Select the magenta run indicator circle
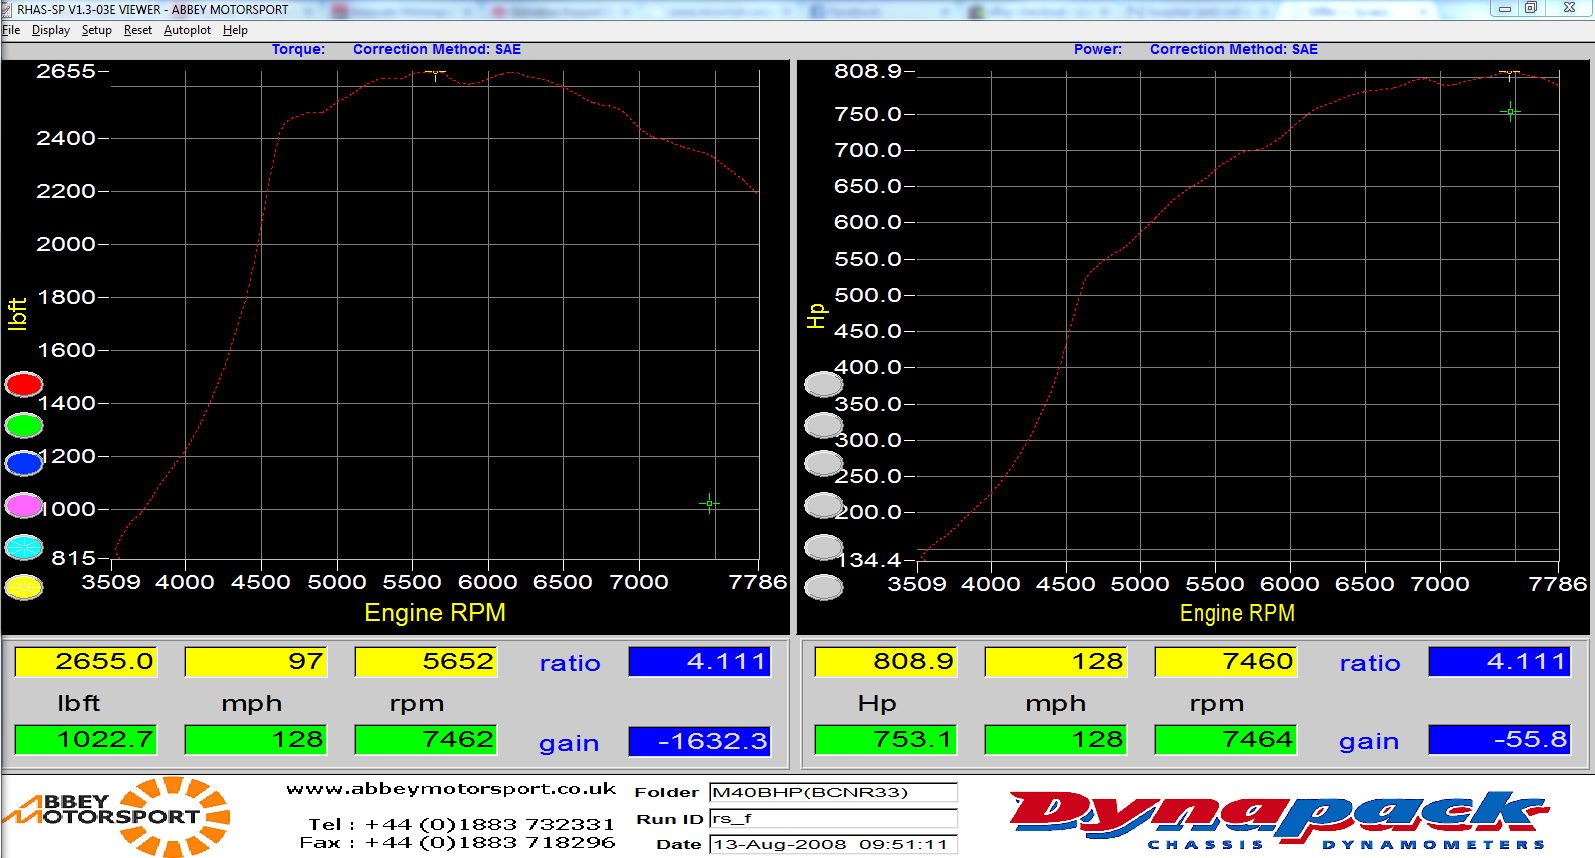The height and width of the screenshot is (858, 1595). (24, 505)
